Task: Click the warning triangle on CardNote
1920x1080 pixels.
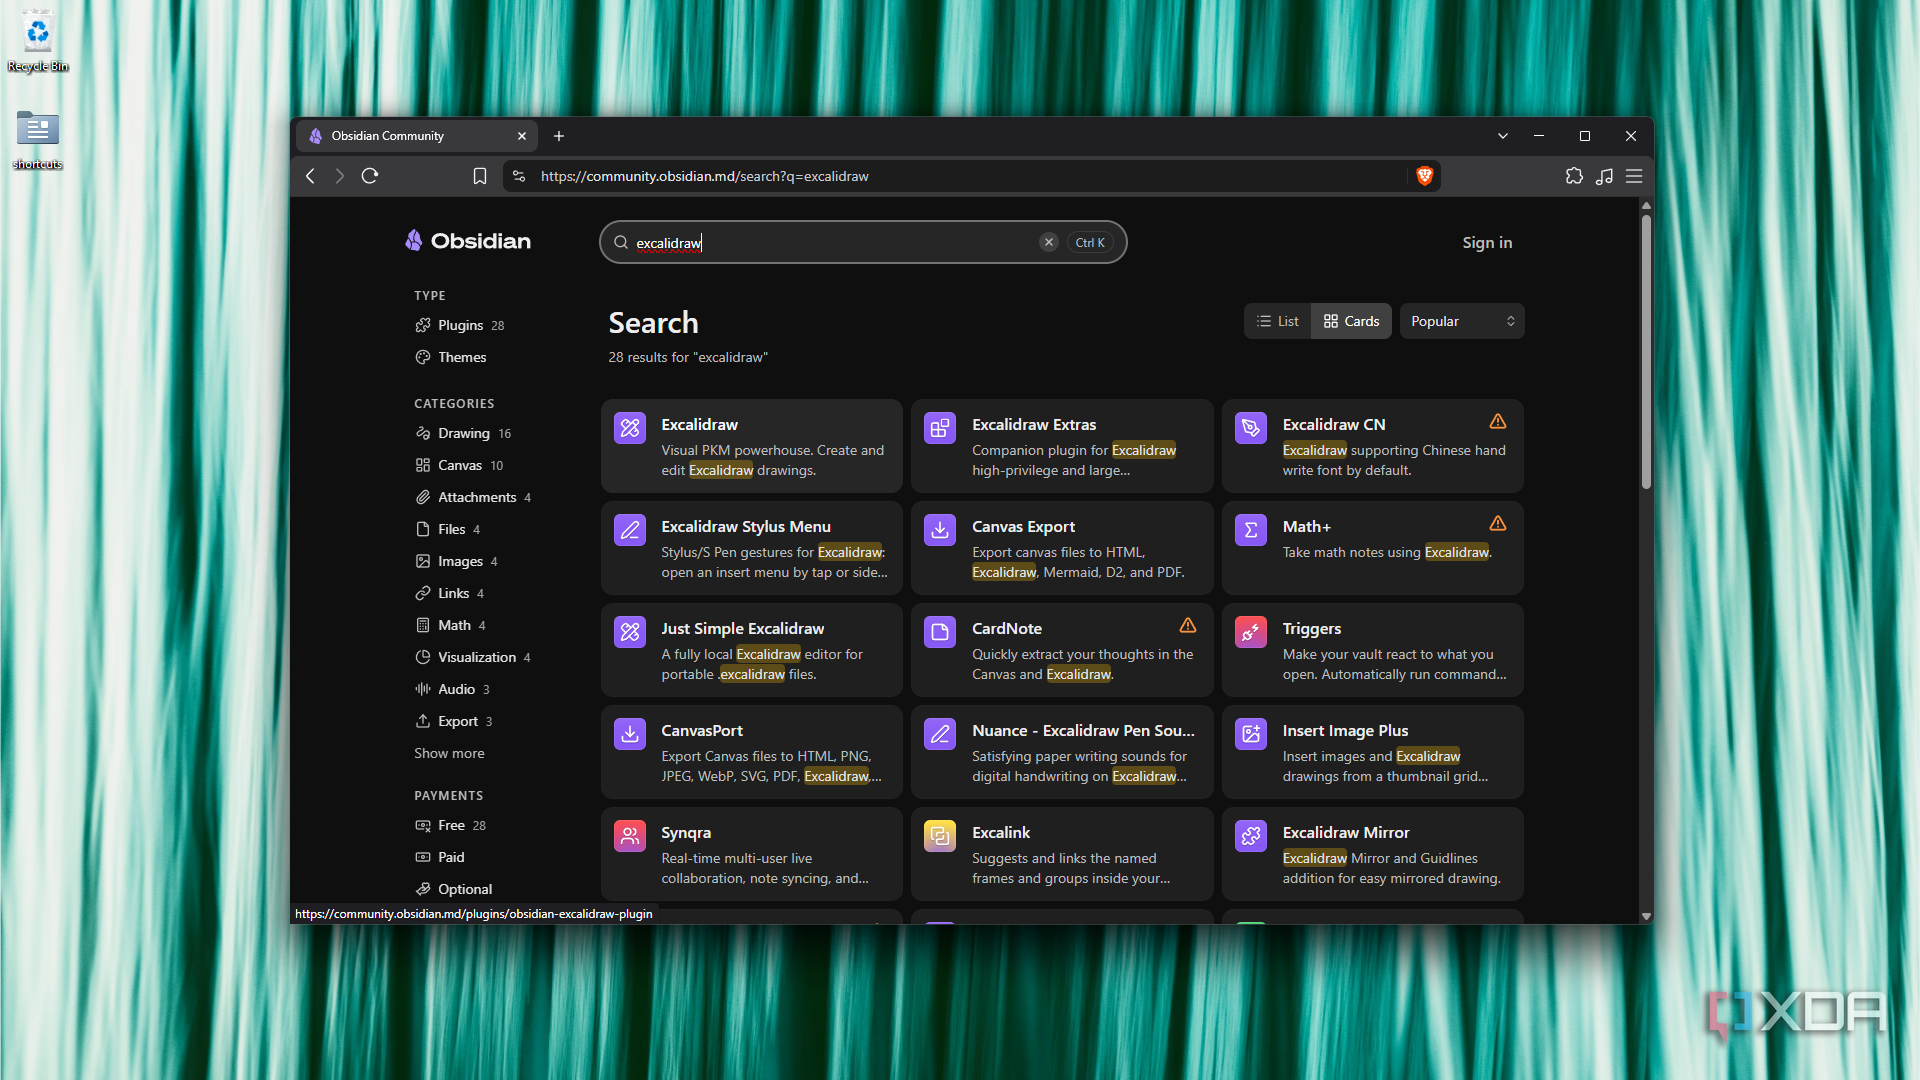Action: [x=1187, y=626]
